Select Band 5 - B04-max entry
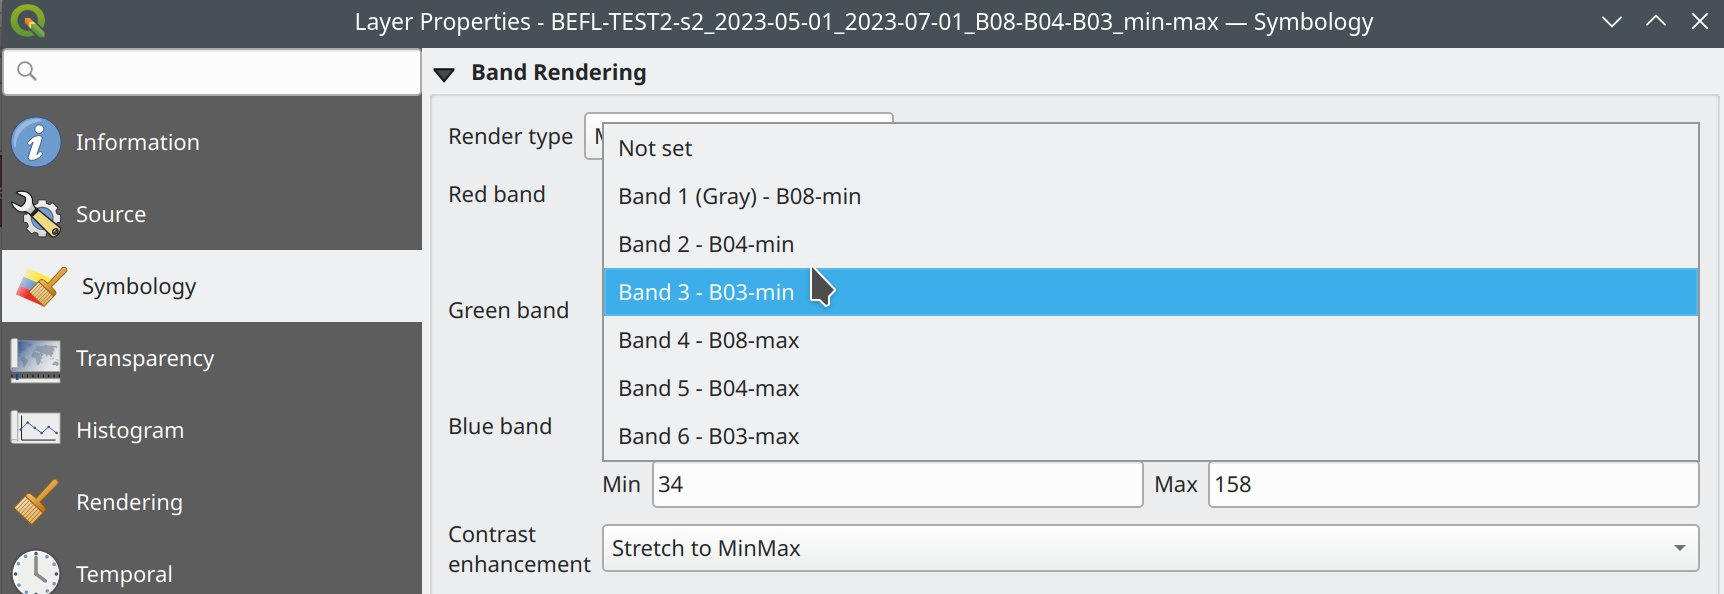This screenshot has width=1724, height=594. coord(708,388)
